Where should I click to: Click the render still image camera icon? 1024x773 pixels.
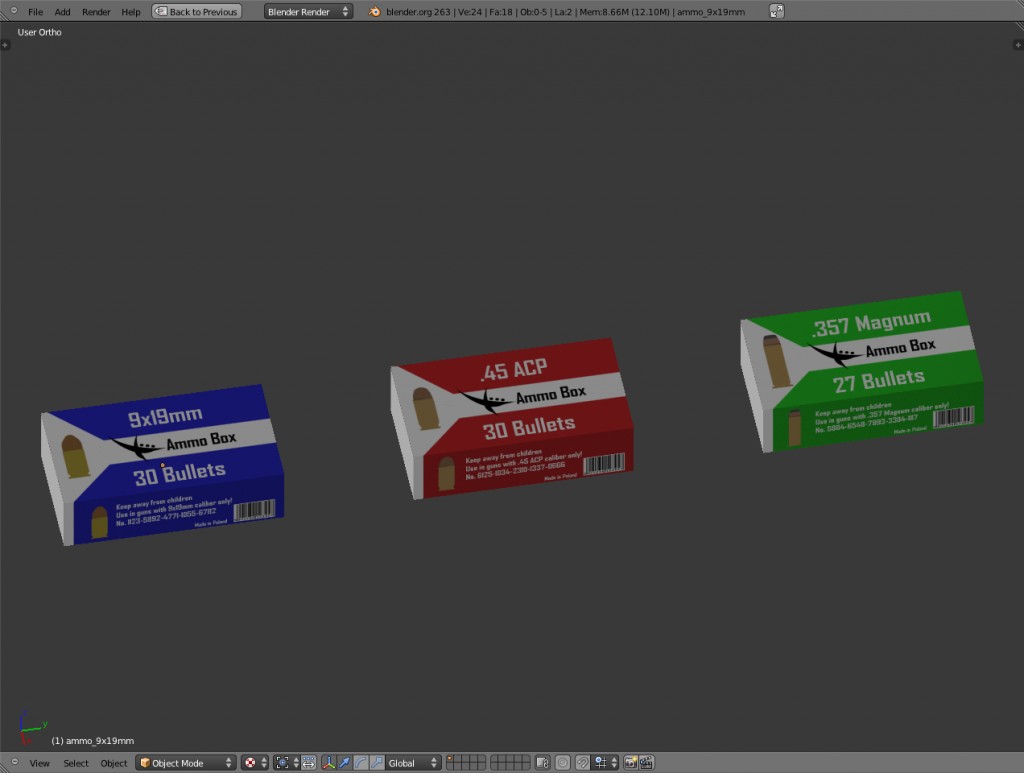(x=631, y=762)
